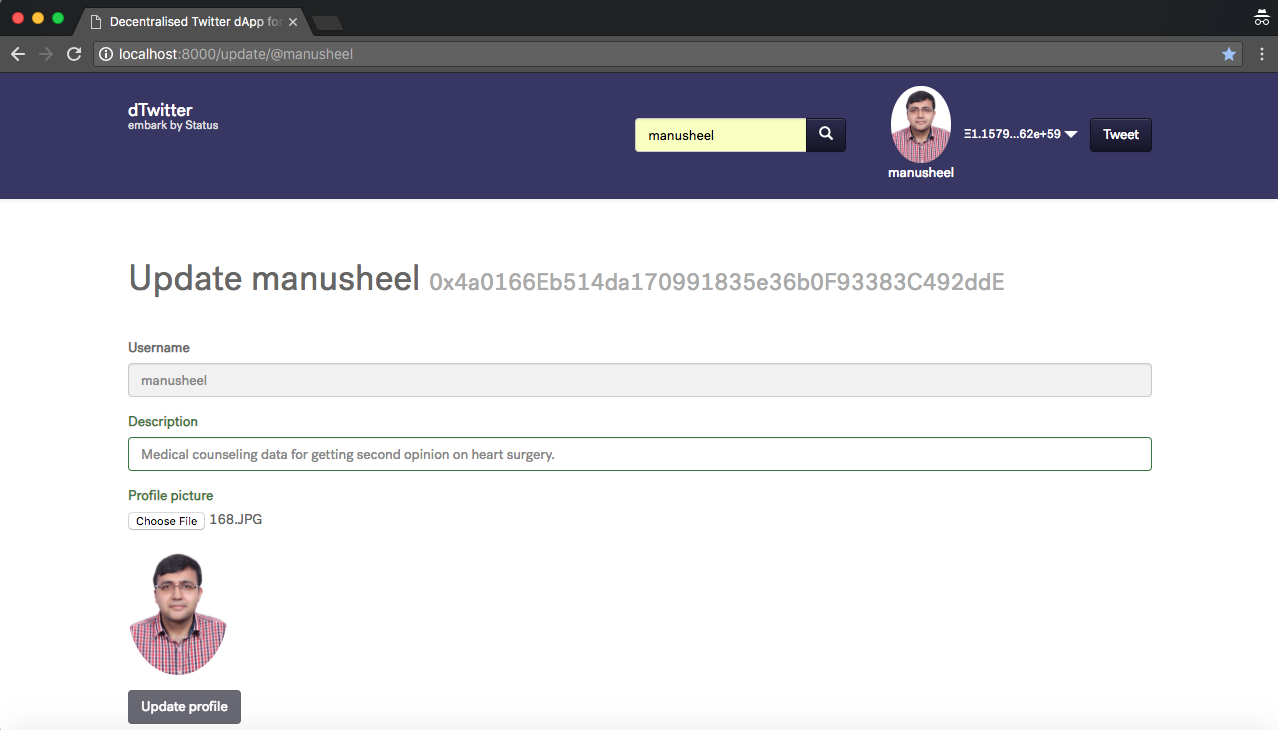
Task: Click the forward navigation arrow
Action: pos(45,53)
